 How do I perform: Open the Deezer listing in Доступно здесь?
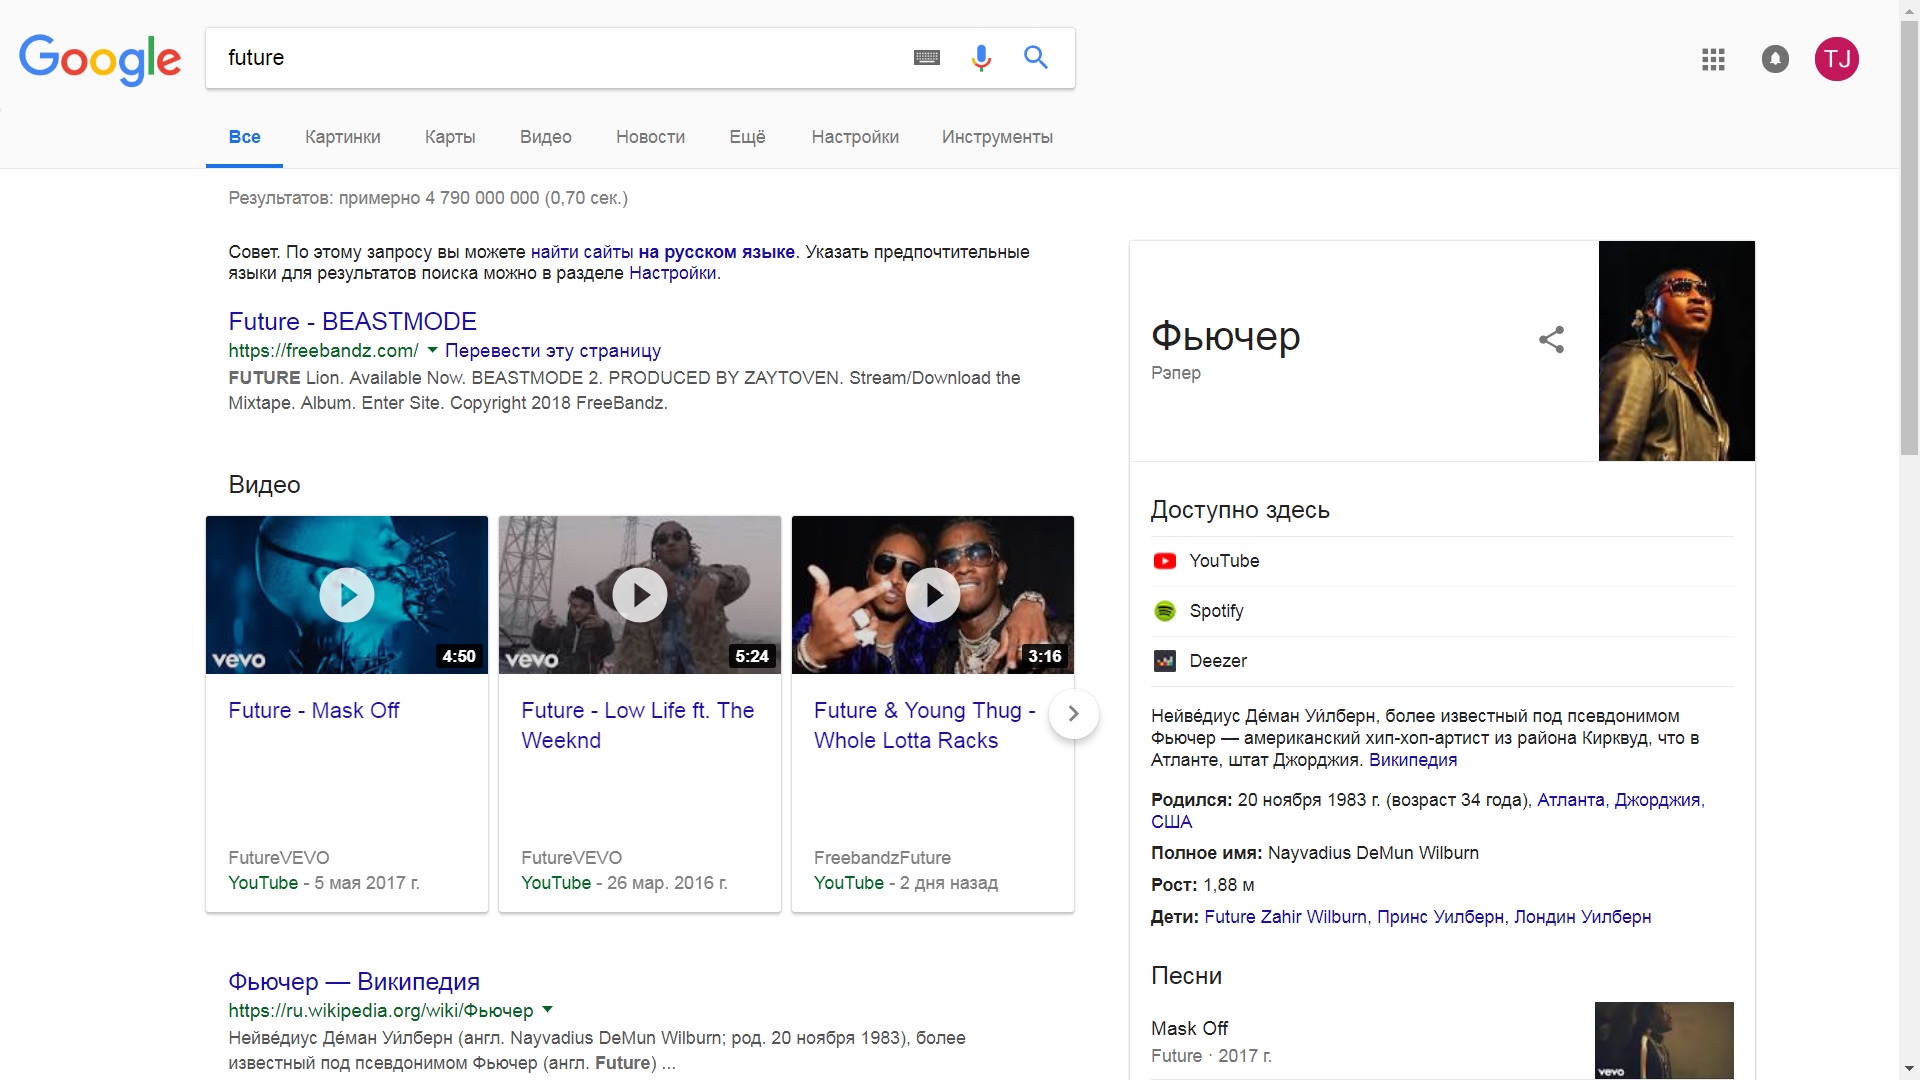tap(1217, 661)
